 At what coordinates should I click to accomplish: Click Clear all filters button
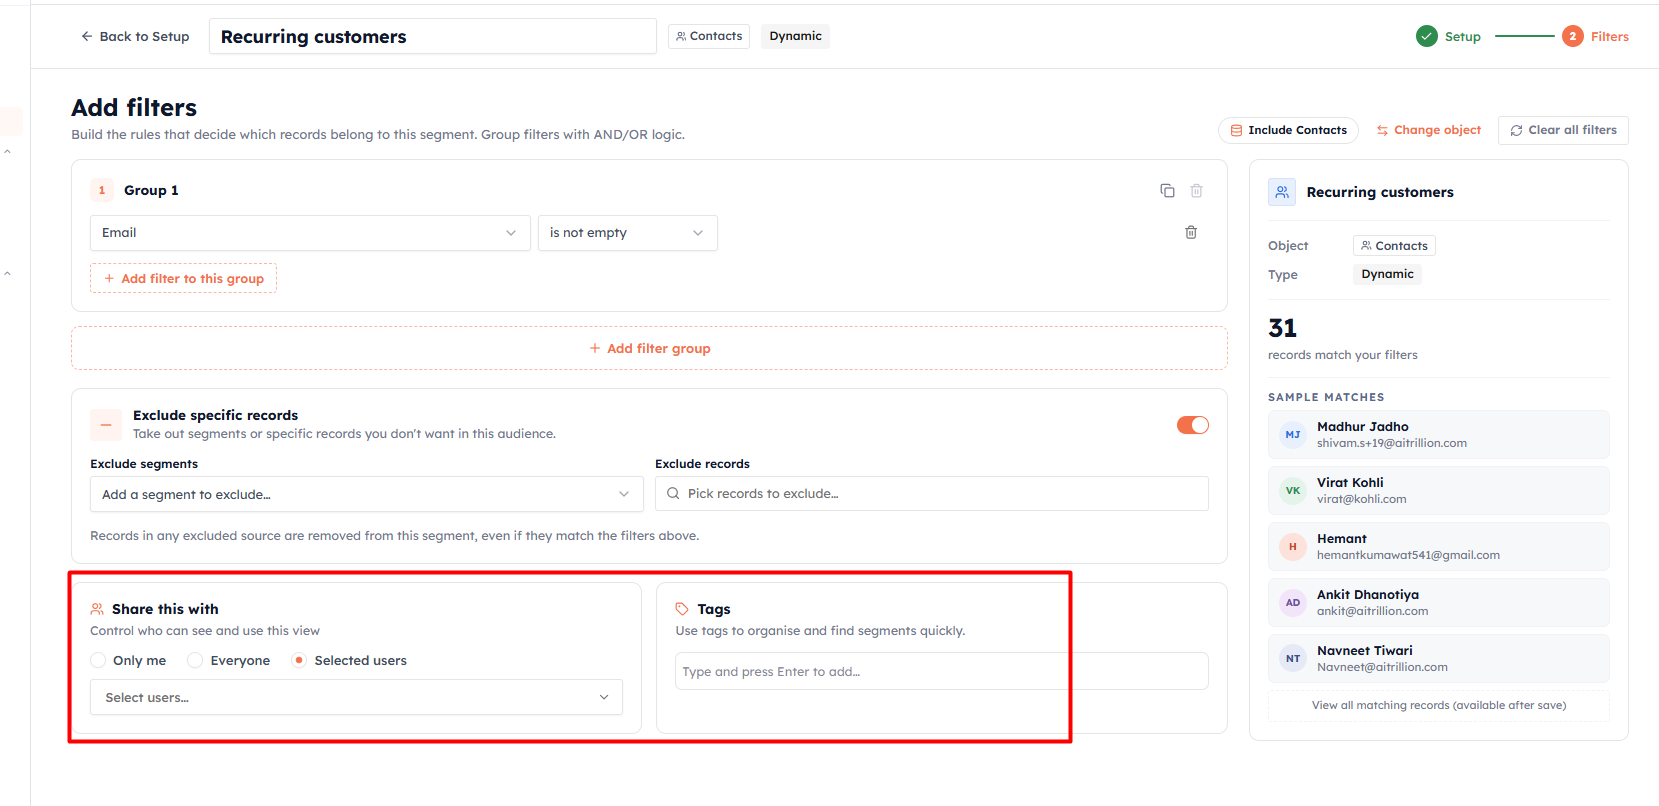1563,130
